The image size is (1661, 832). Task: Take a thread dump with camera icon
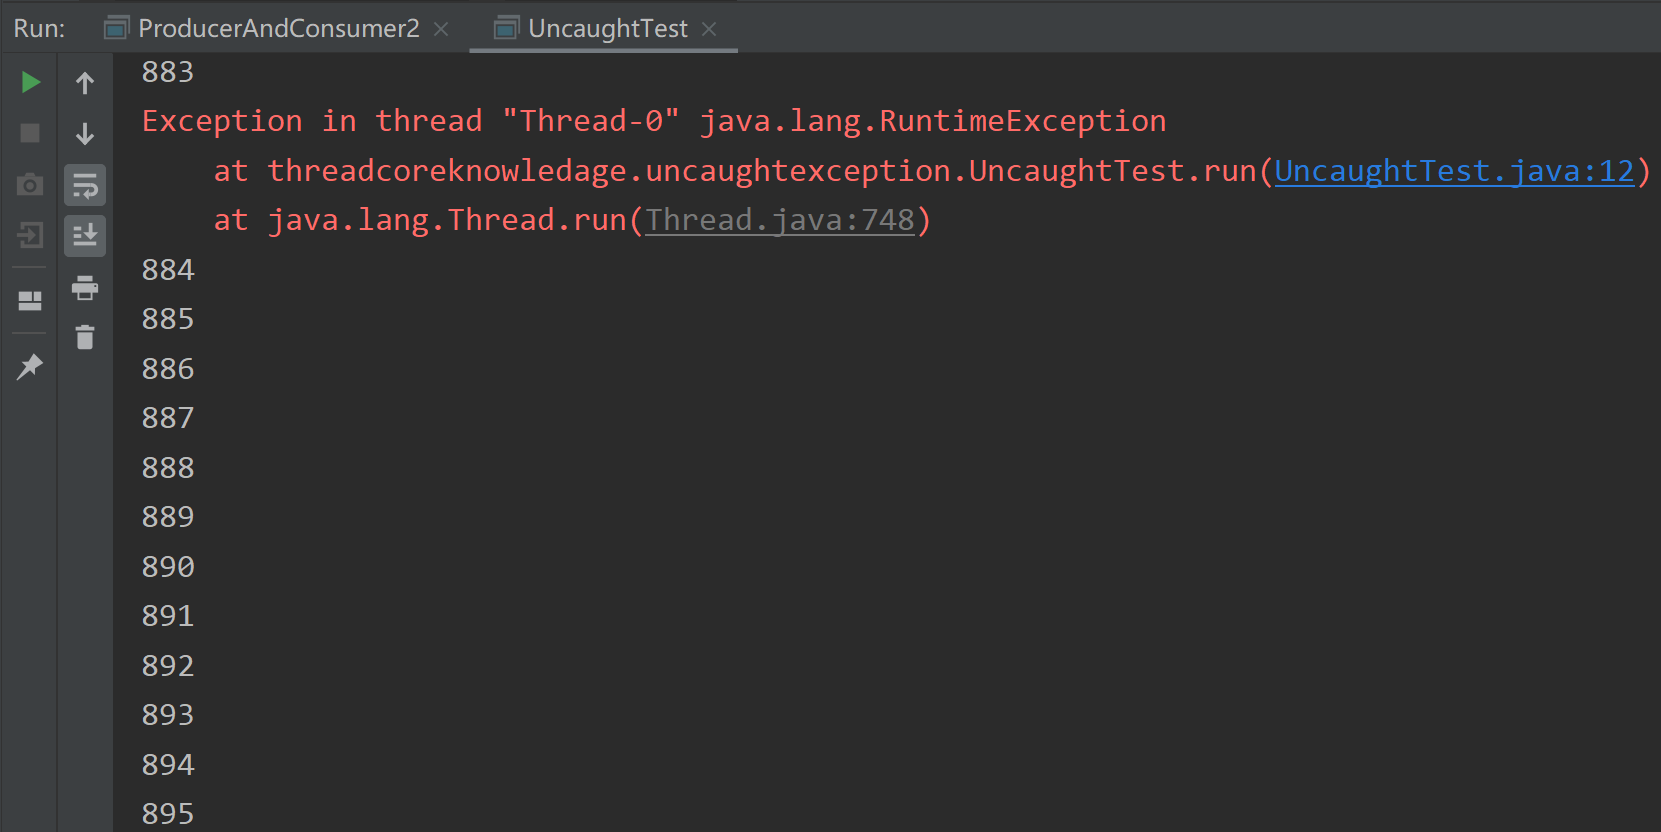coord(30,184)
